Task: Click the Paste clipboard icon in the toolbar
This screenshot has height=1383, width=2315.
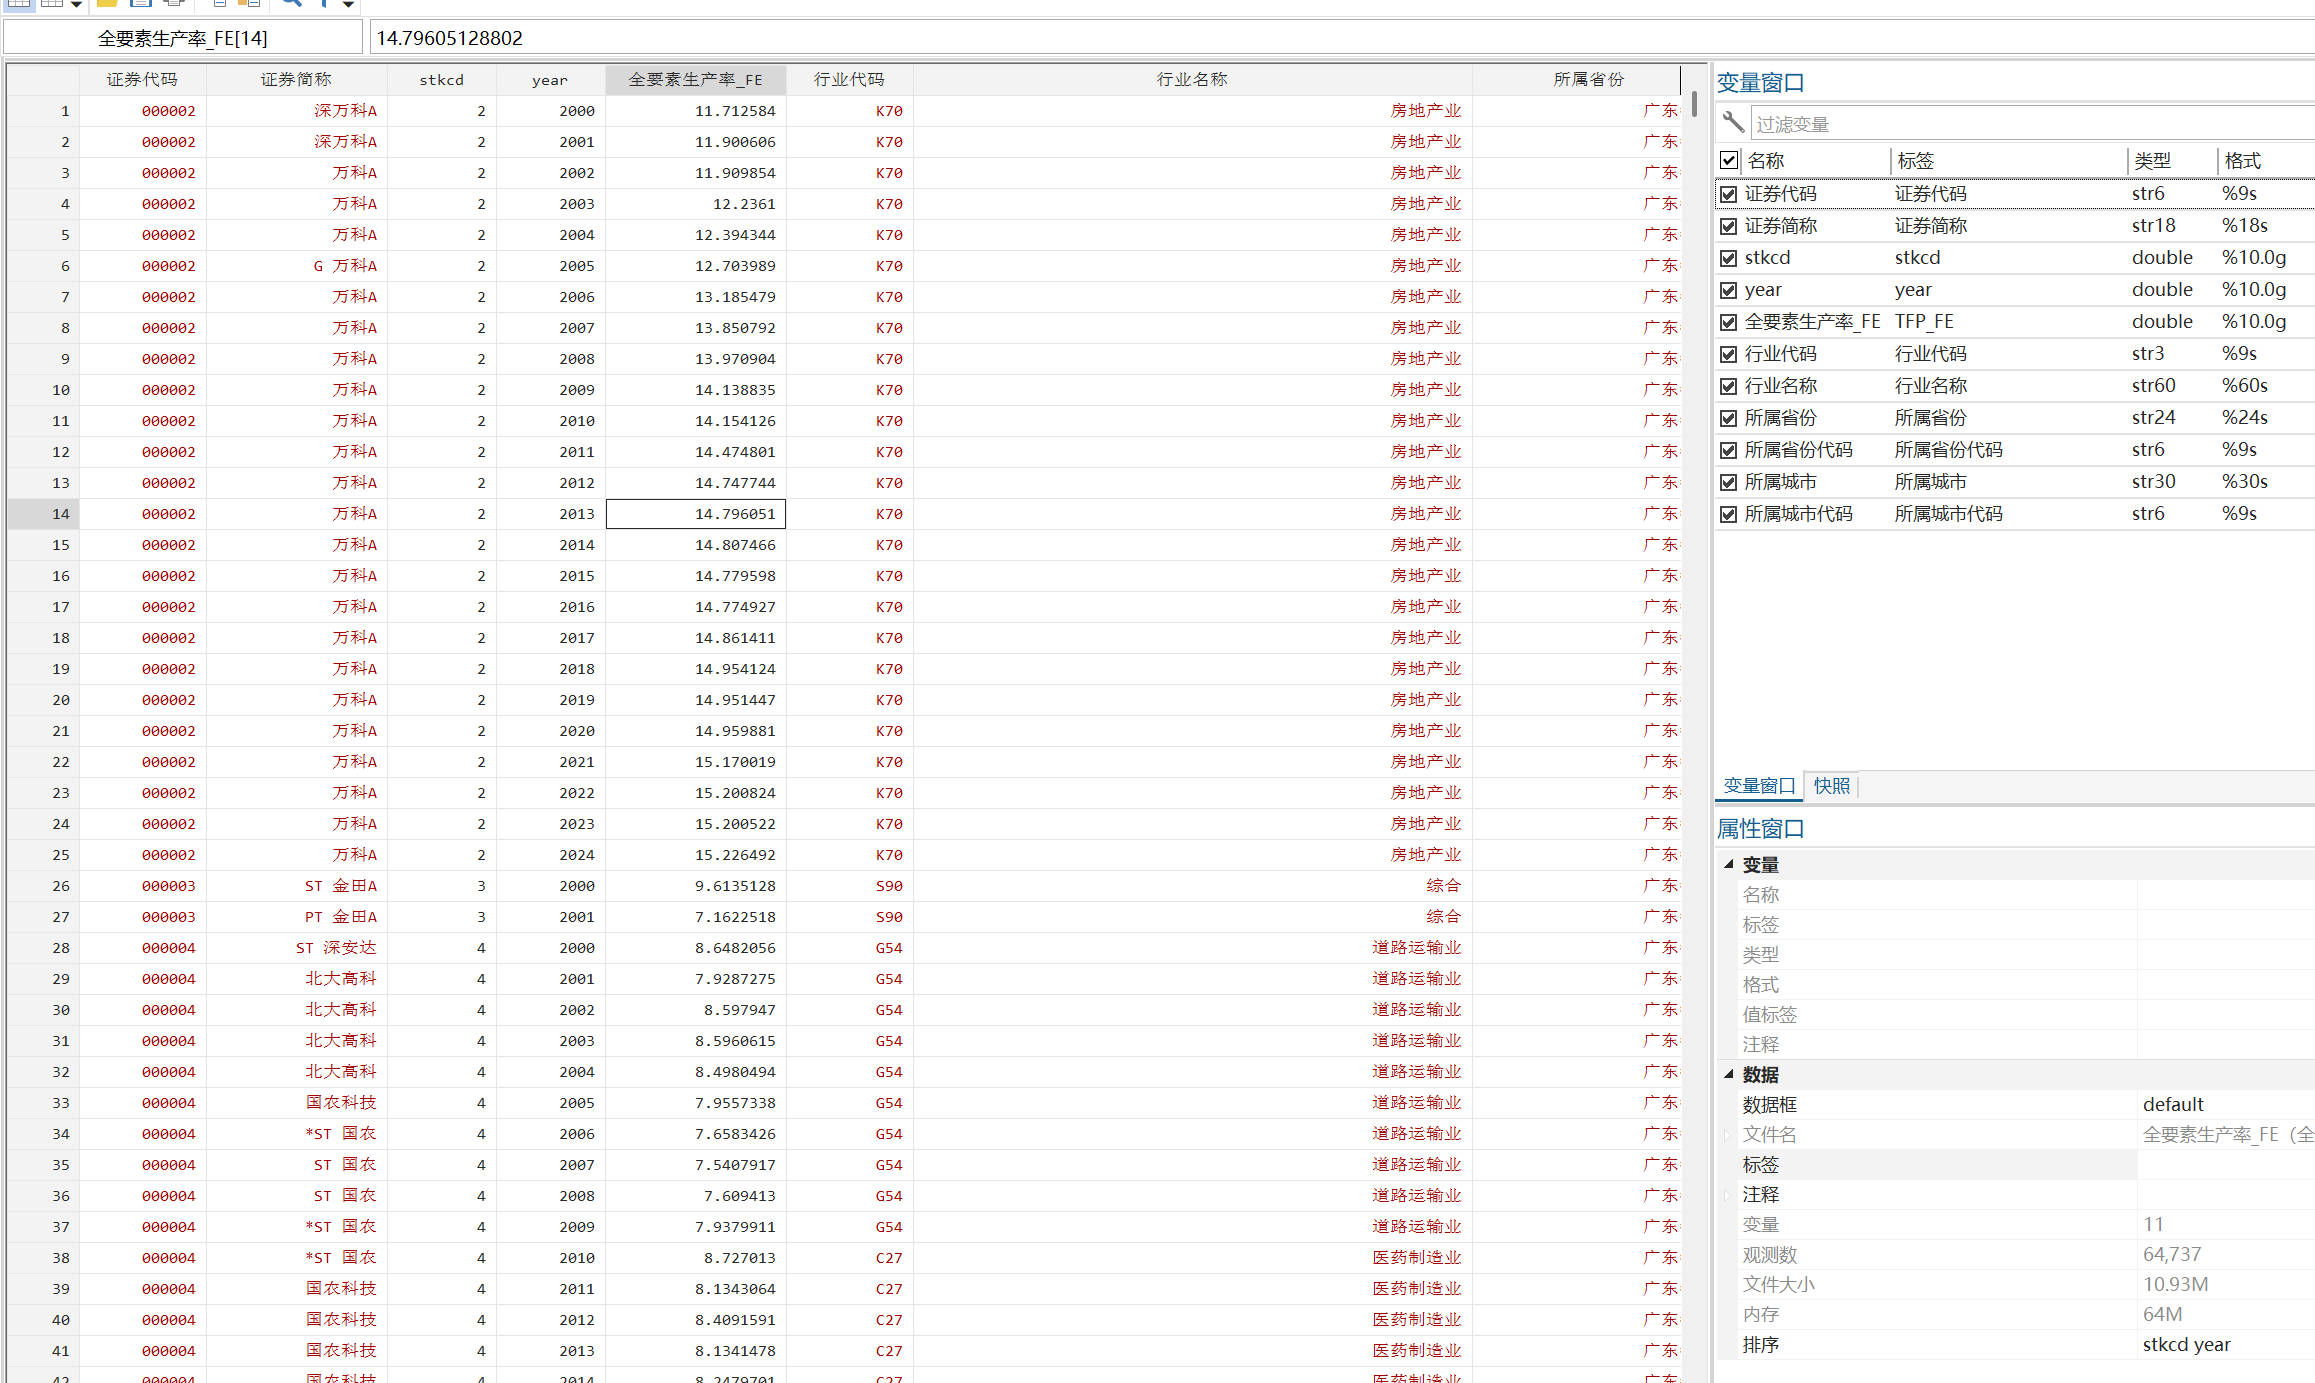Action: 249,3
